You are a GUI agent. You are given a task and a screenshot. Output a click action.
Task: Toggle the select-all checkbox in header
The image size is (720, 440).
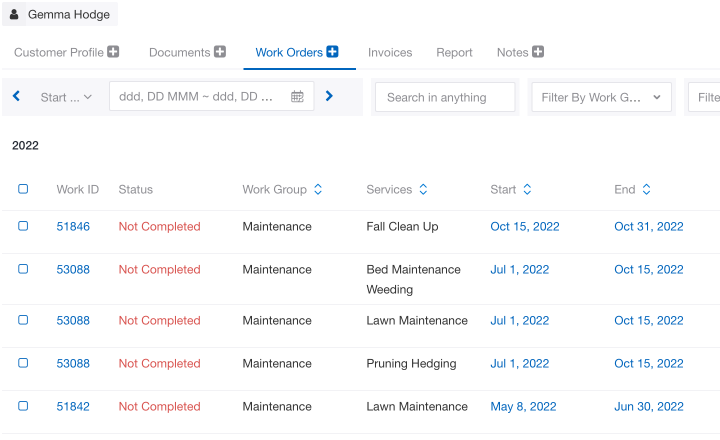[23, 189]
